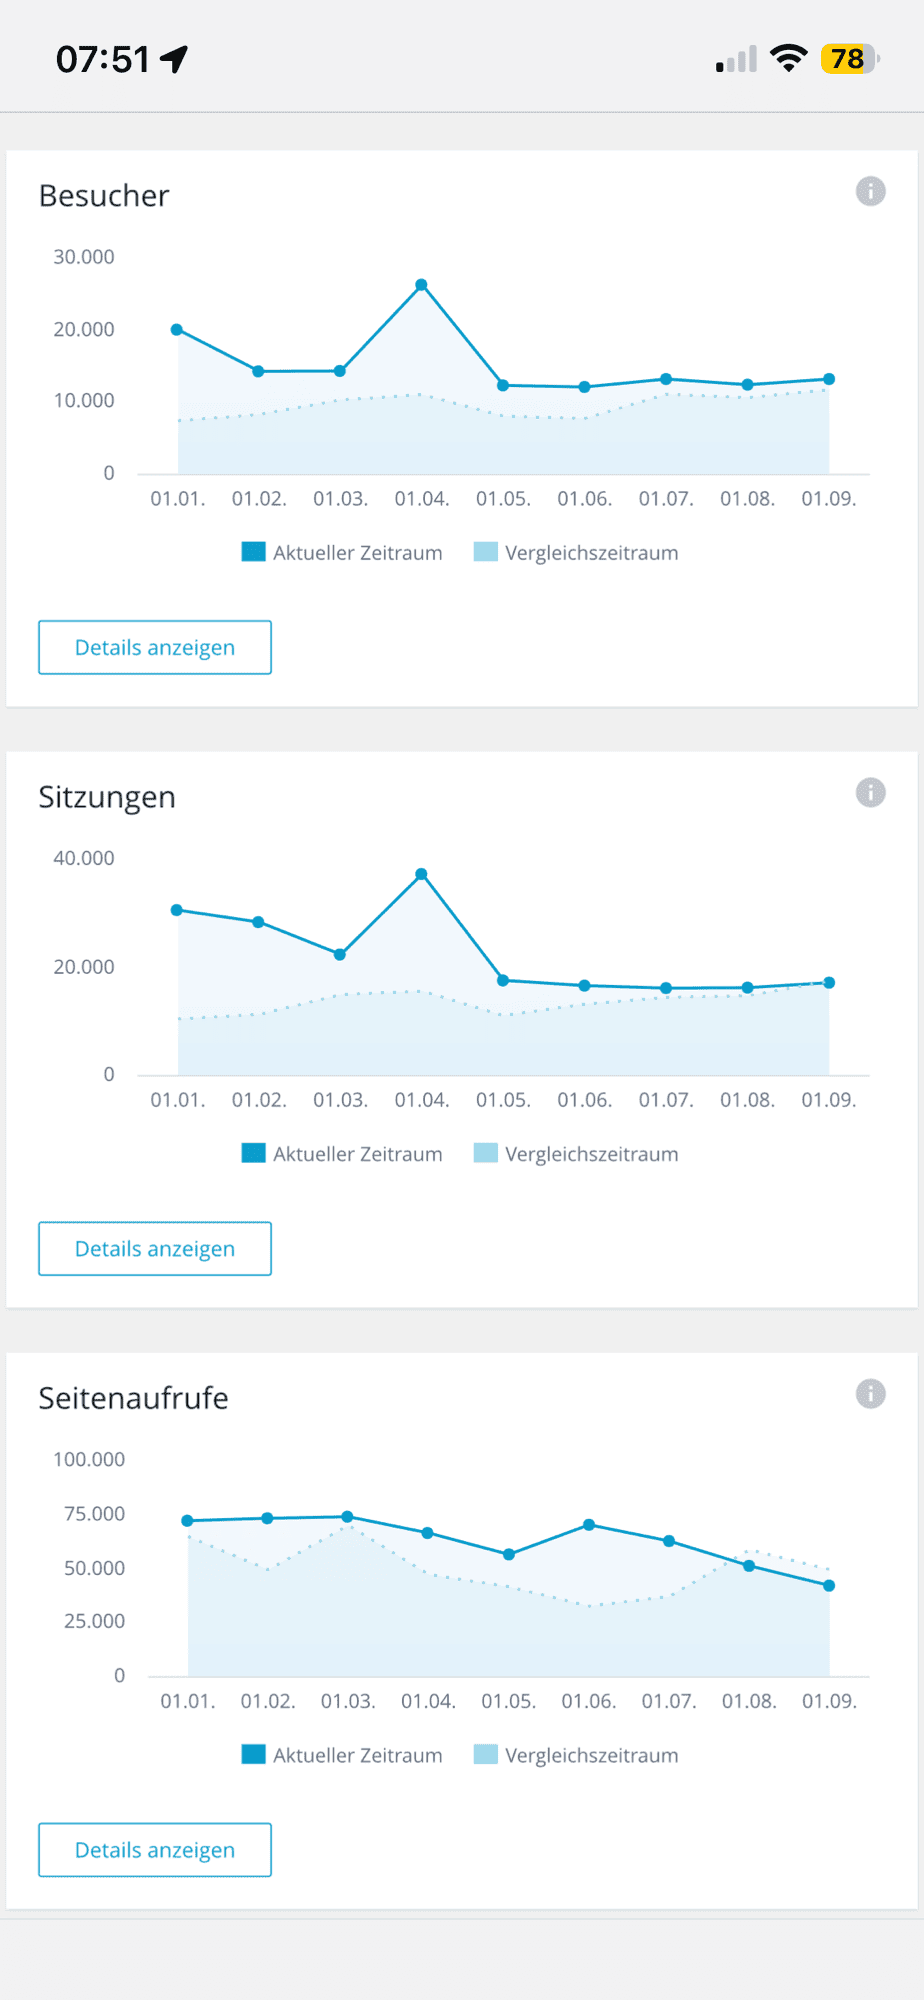This screenshot has width=924, height=2000.
Task: Select the peak data point on 01.04. in Besucher
Action: (421, 285)
